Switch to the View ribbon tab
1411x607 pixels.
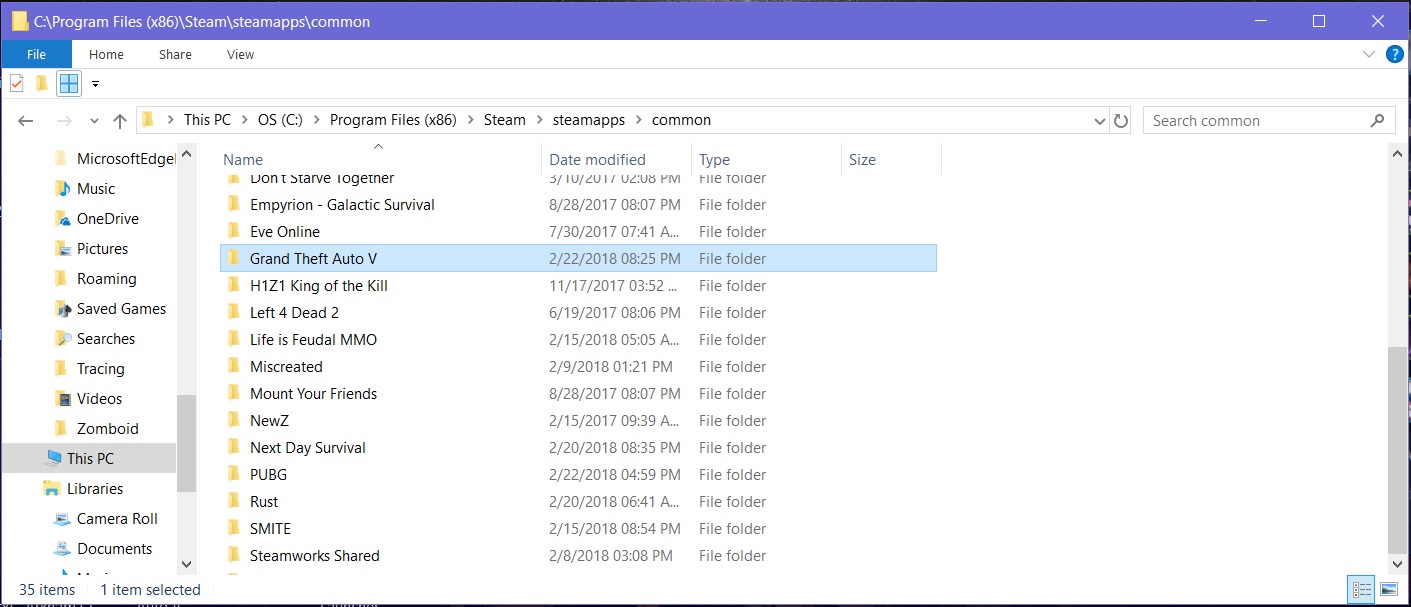click(239, 54)
